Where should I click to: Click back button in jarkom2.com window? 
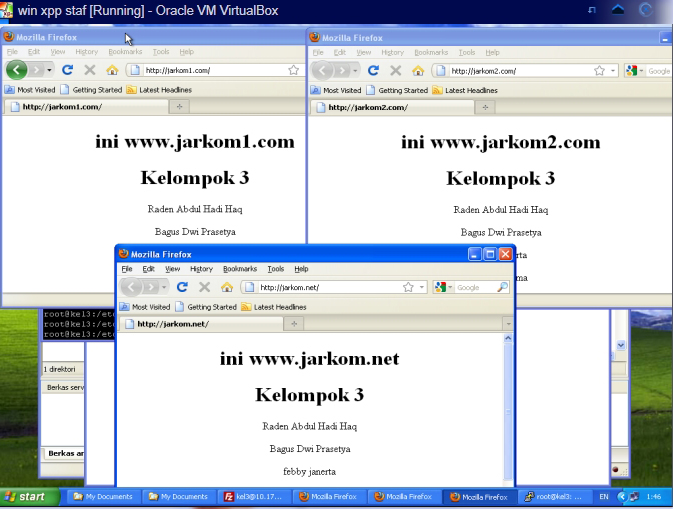[x=322, y=70]
